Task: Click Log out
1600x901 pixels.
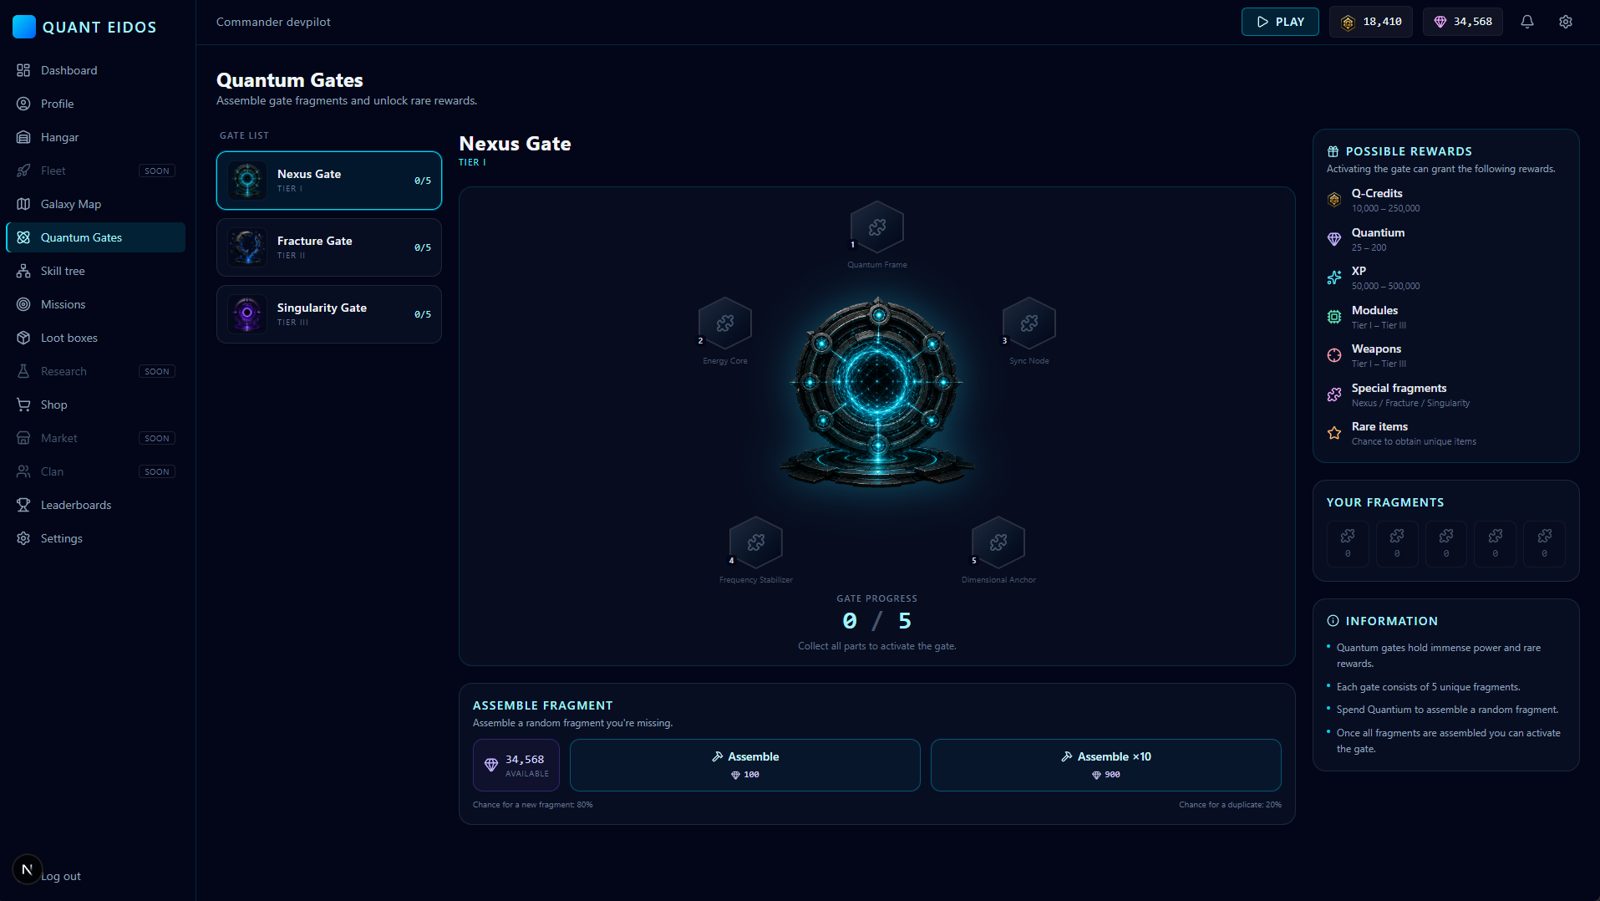Action: [x=61, y=876]
